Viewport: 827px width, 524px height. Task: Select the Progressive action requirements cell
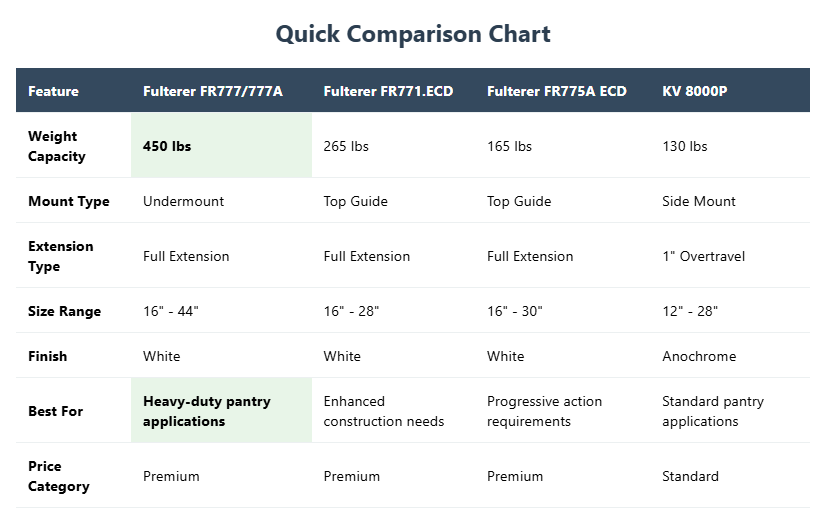544,411
